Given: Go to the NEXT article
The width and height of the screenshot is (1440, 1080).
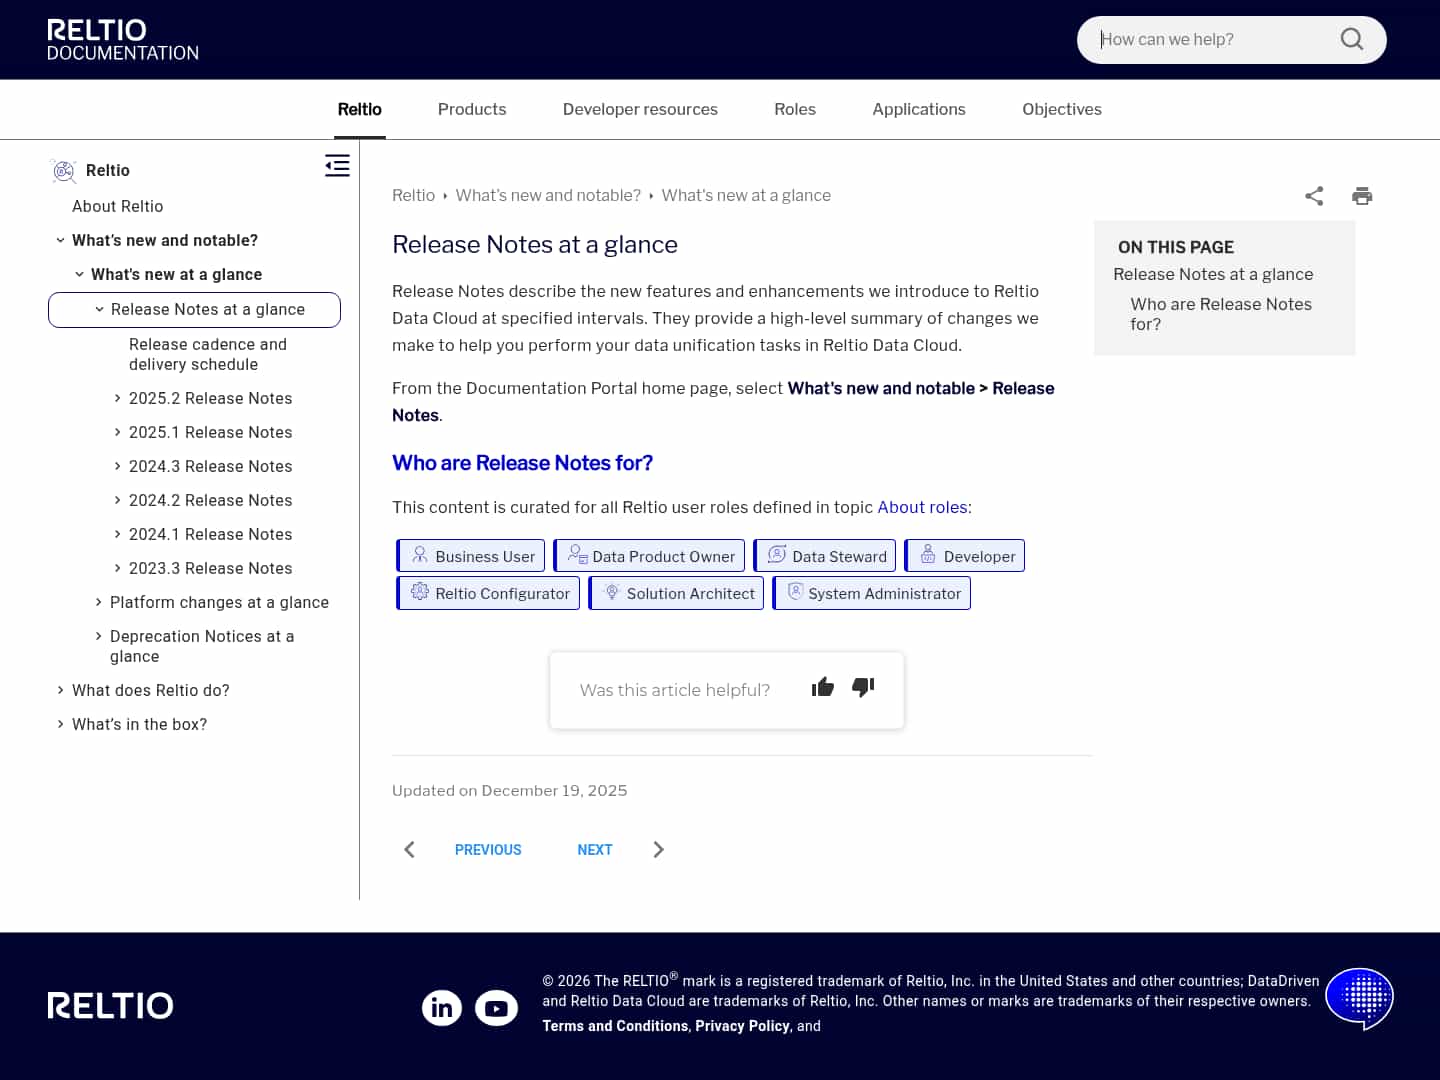Looking at the screenshot, I should 595,849.
